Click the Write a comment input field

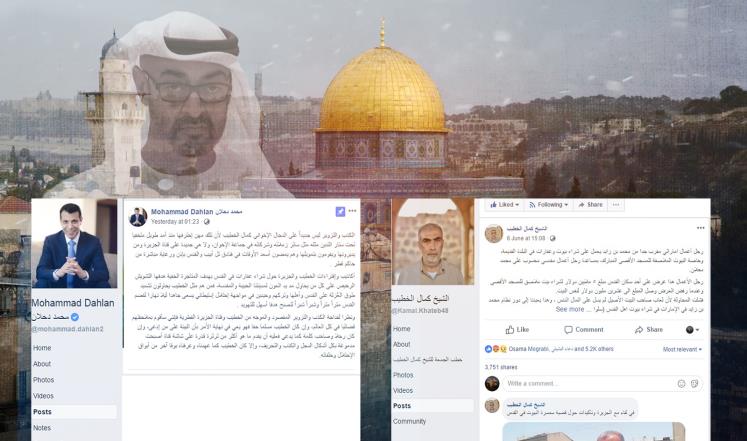coord(602,383)
